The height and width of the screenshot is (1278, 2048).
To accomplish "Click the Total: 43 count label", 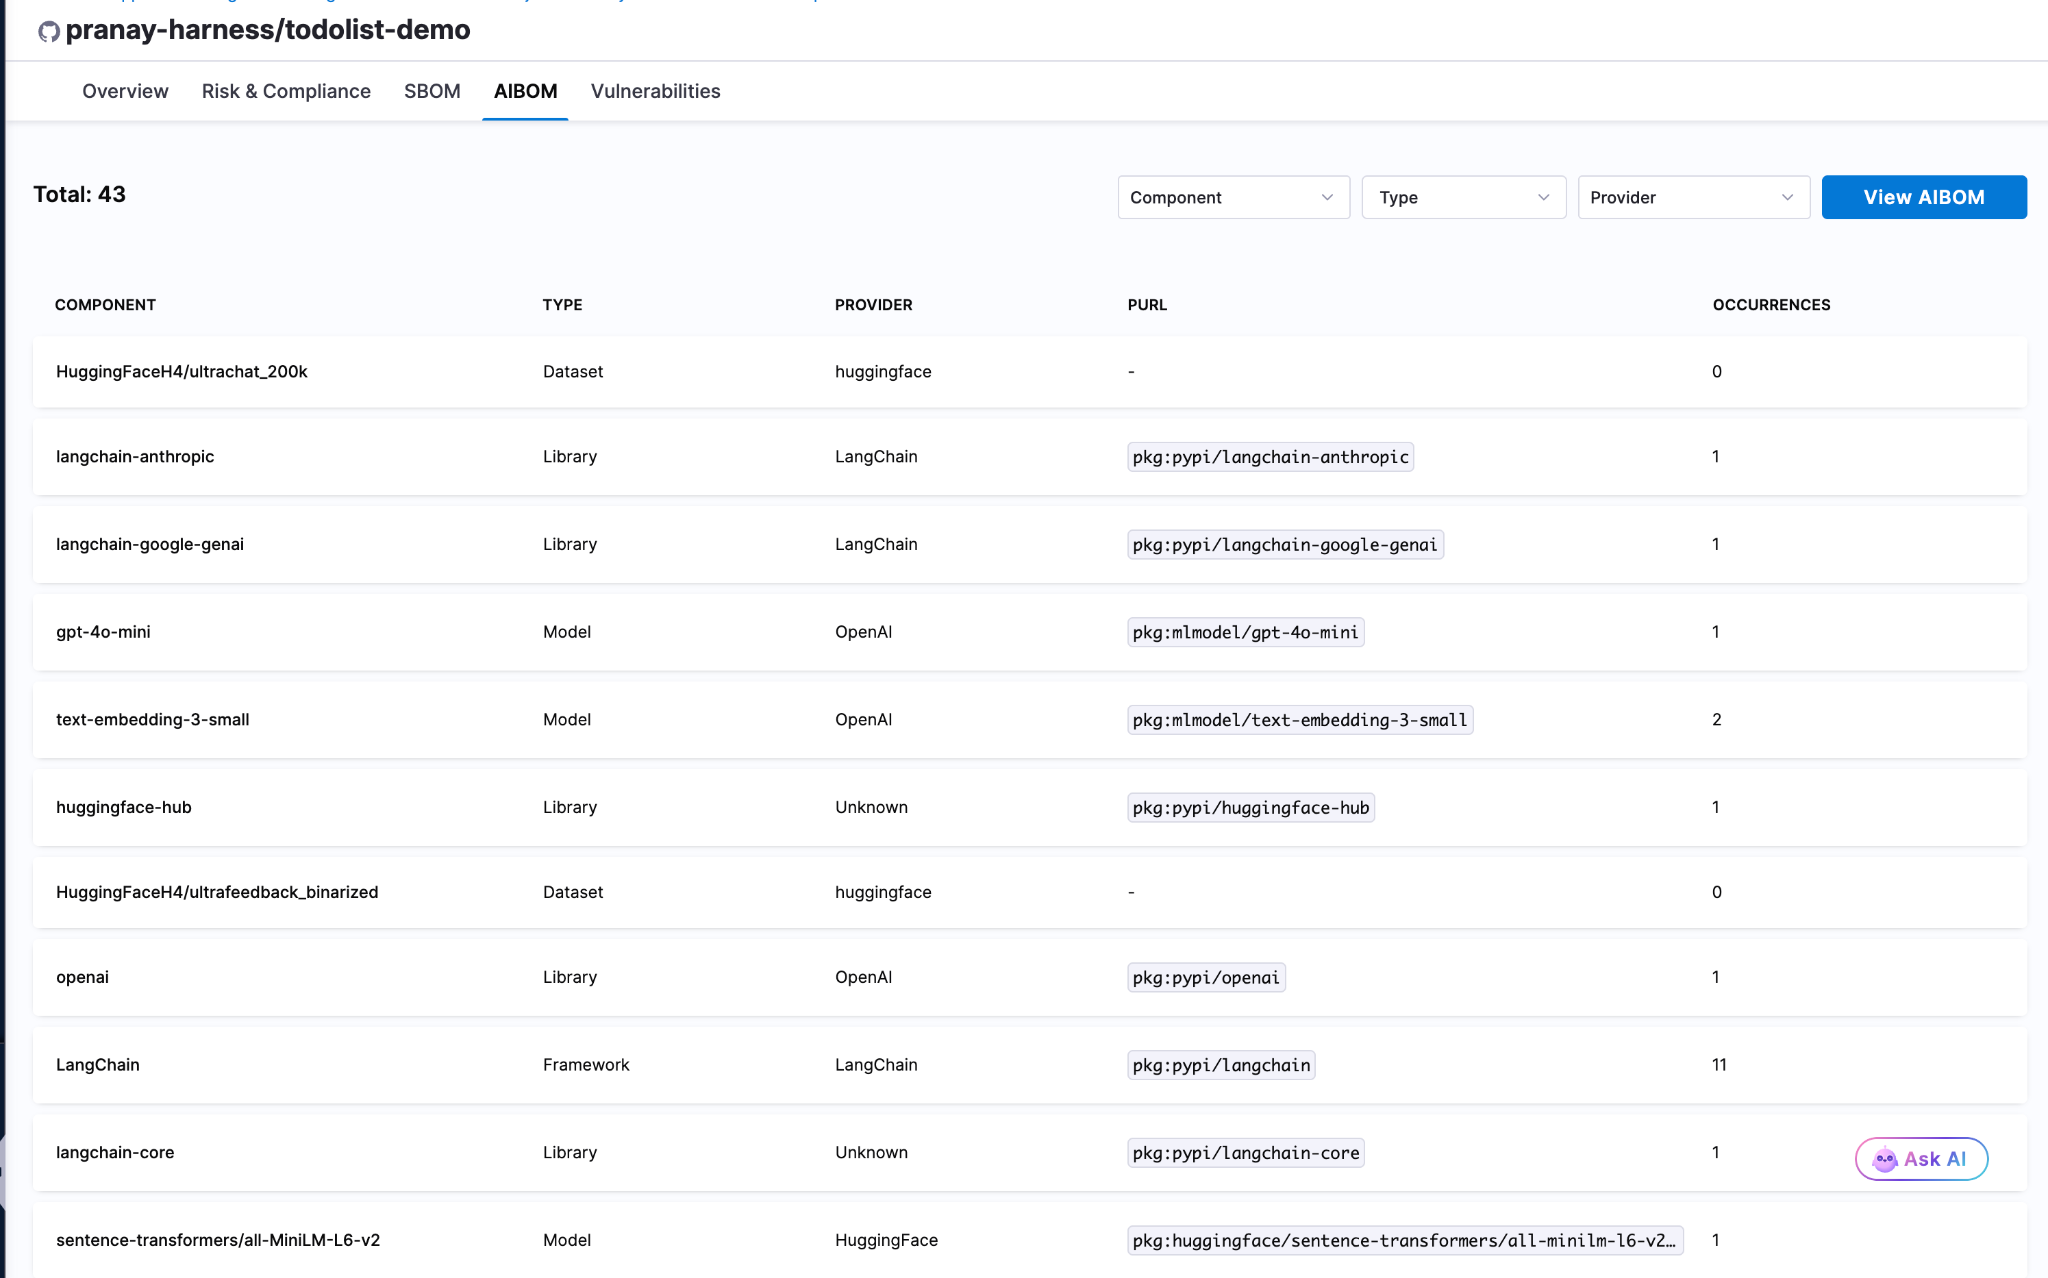I will [x=80, y=195].
